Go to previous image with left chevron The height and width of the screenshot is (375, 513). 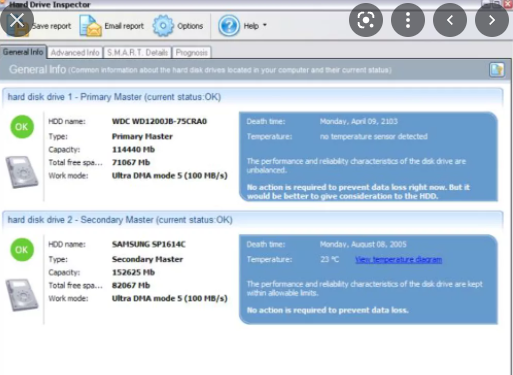pos(450,20)
